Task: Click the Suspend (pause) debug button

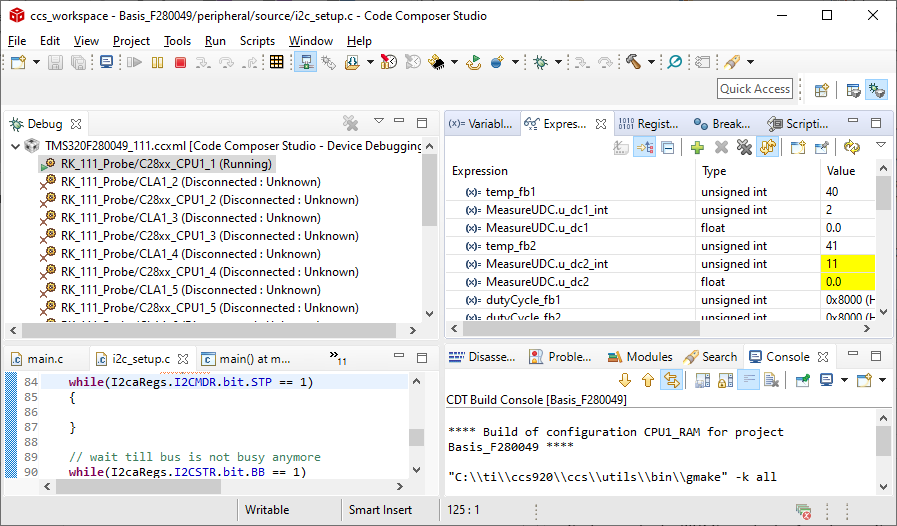Action: coord(157,62)
